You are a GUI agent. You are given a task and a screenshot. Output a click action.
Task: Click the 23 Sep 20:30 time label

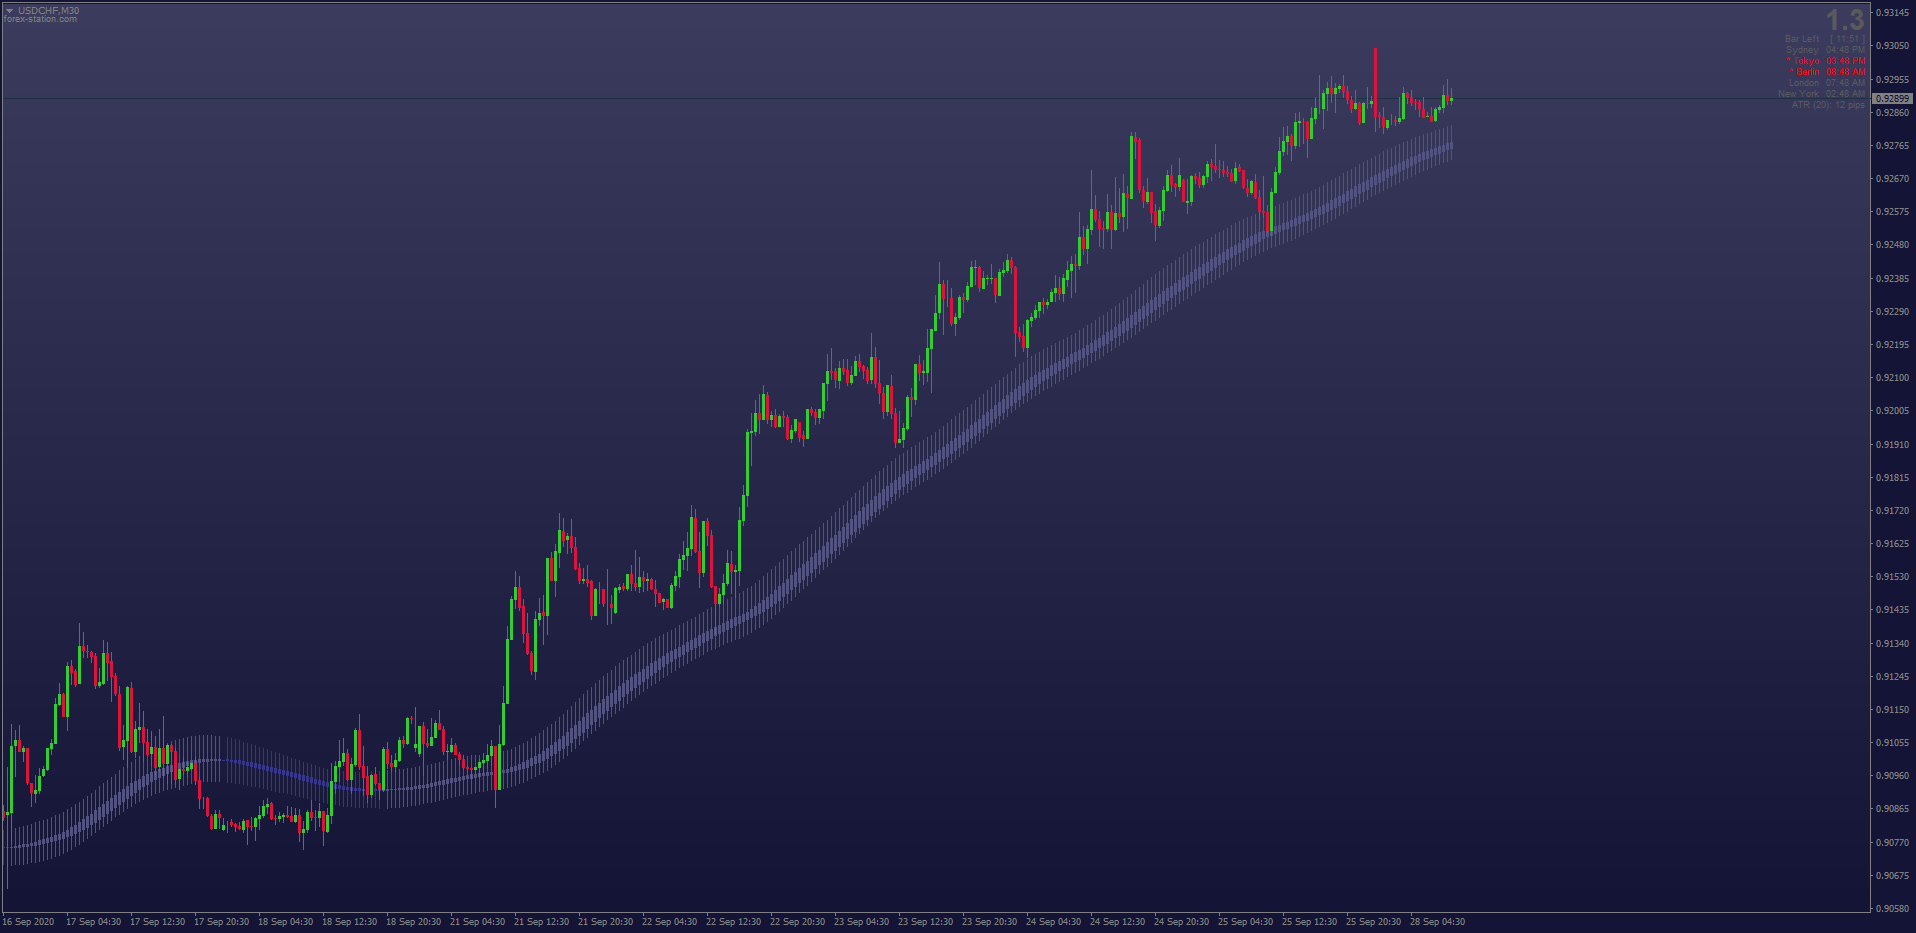point(990,922)
